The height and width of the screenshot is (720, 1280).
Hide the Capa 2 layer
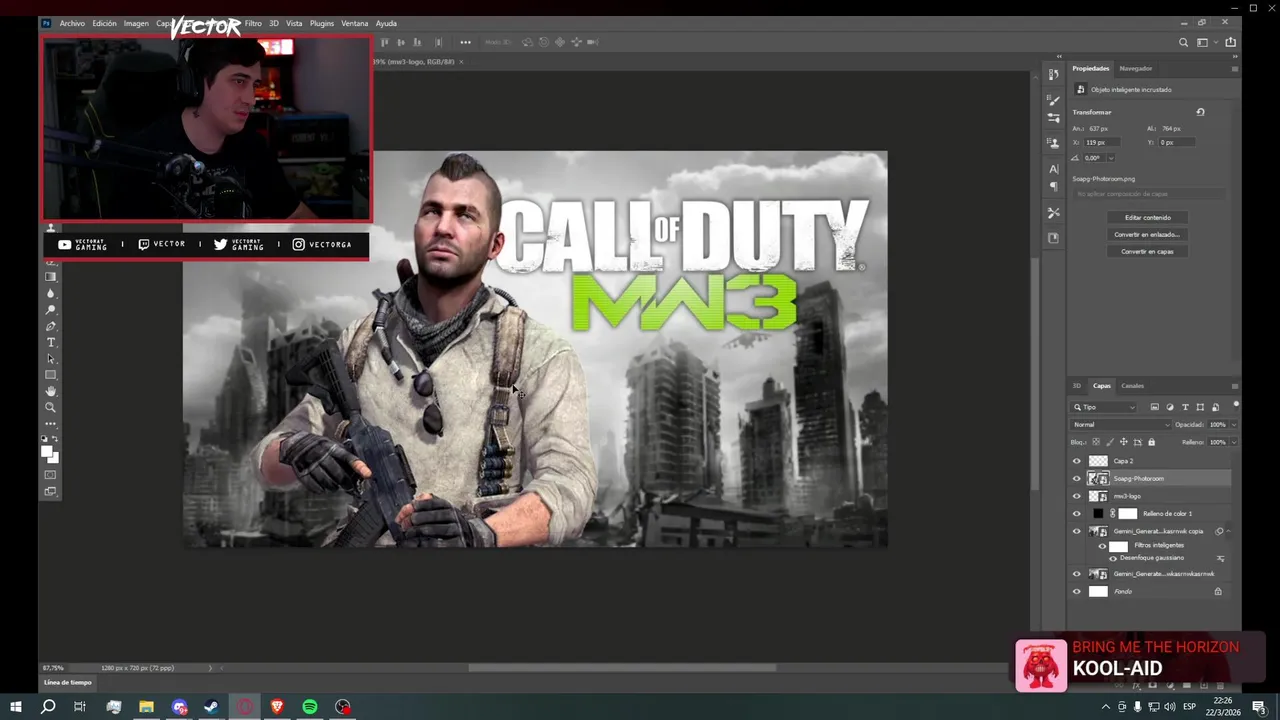pyautogui.click(x=1077, y=461)
